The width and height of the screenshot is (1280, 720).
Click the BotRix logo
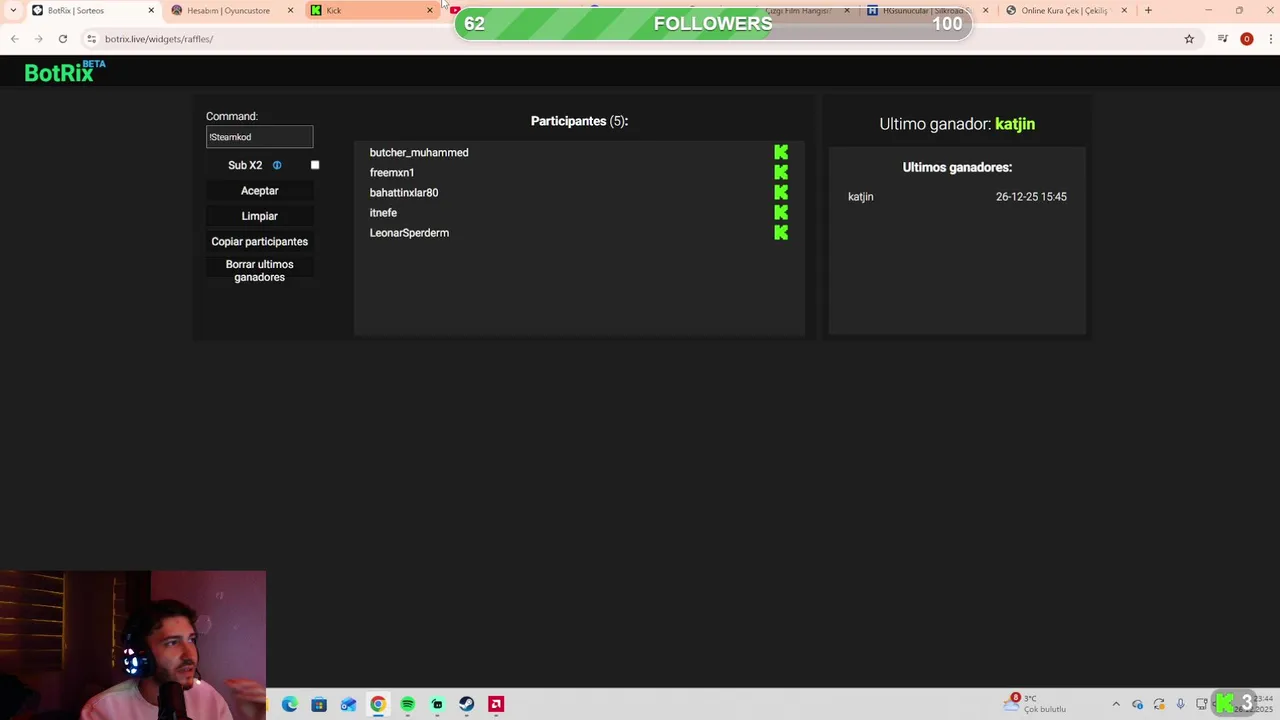(65, 72)
